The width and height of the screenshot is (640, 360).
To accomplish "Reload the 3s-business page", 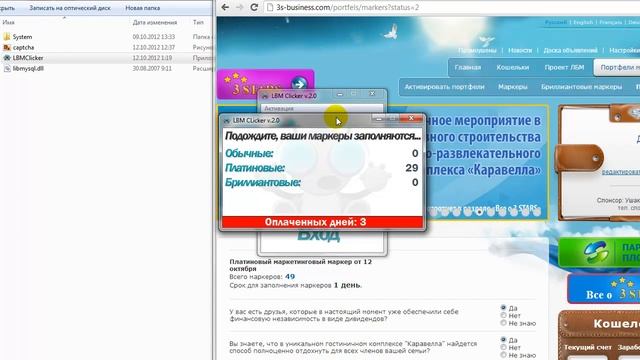I will [x=254, y=7].
